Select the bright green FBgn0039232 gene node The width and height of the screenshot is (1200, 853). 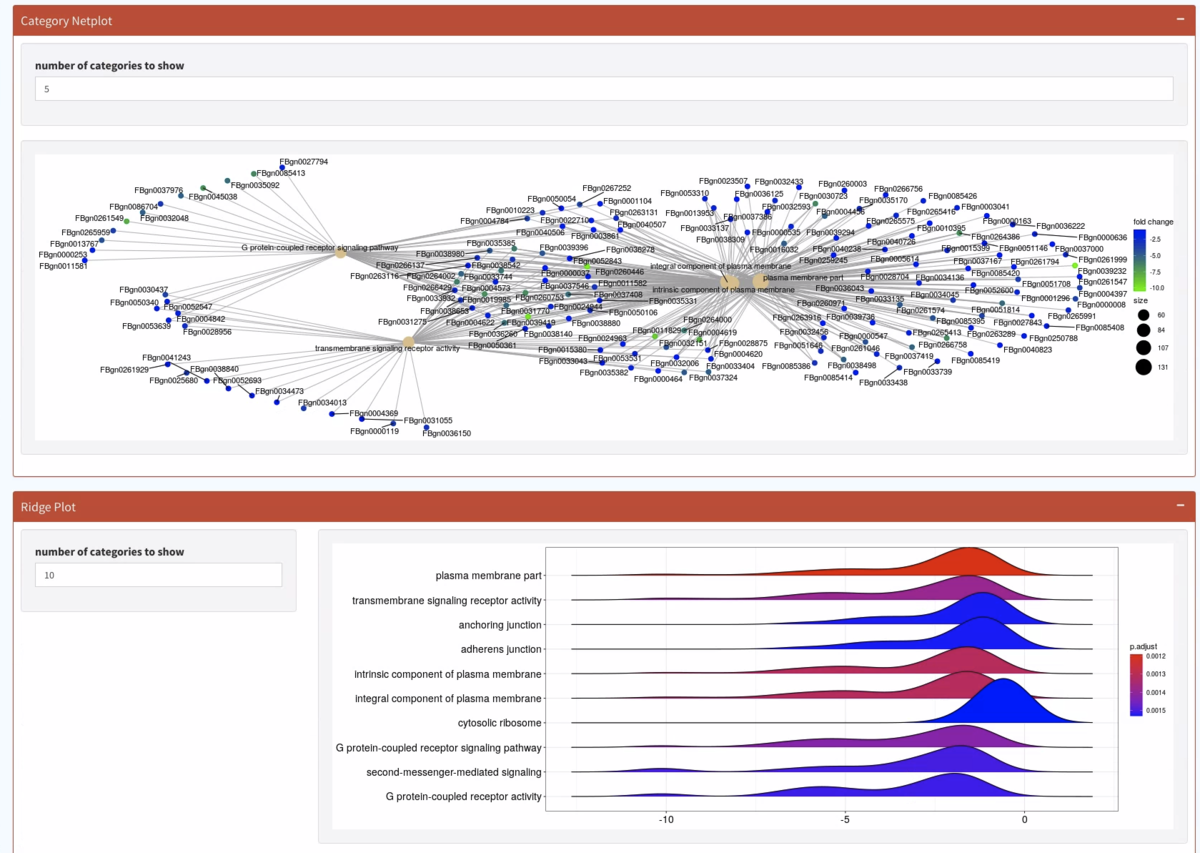(1075, 265)
